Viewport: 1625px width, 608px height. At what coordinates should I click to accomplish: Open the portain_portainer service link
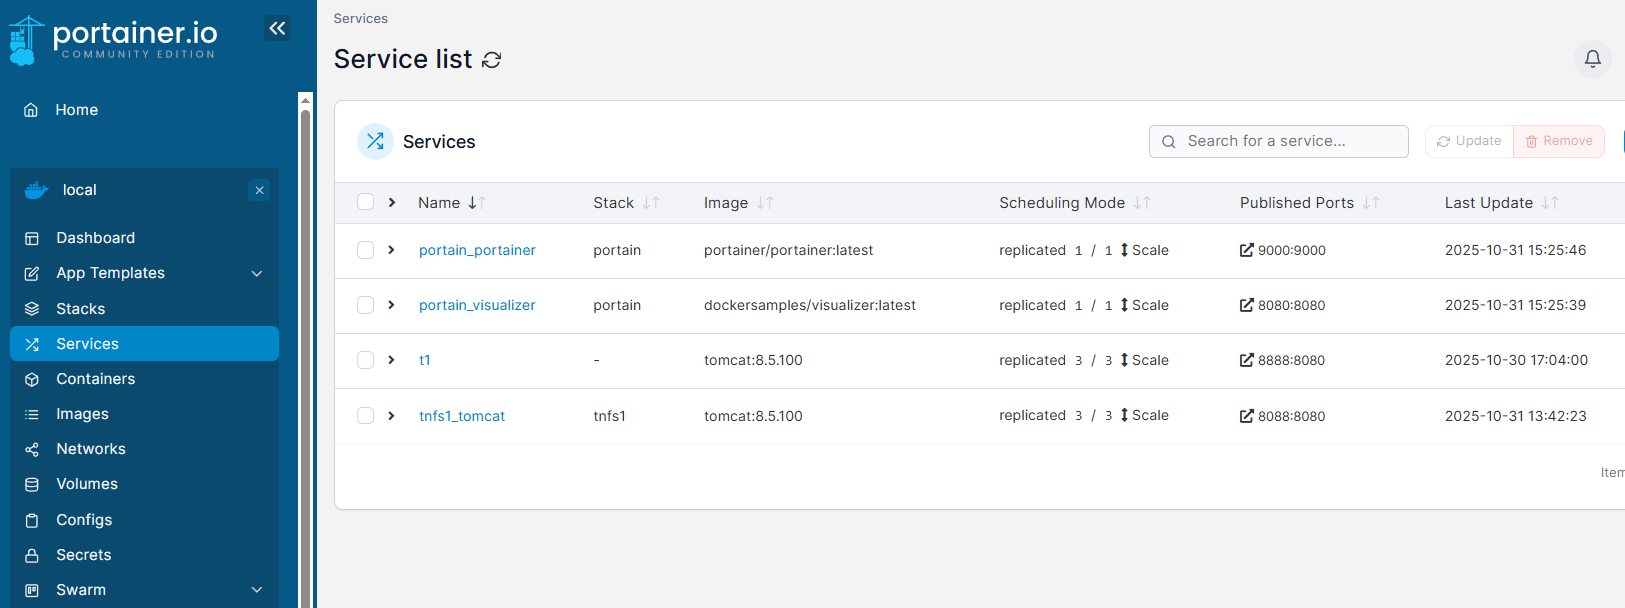(x=477, y=250)
